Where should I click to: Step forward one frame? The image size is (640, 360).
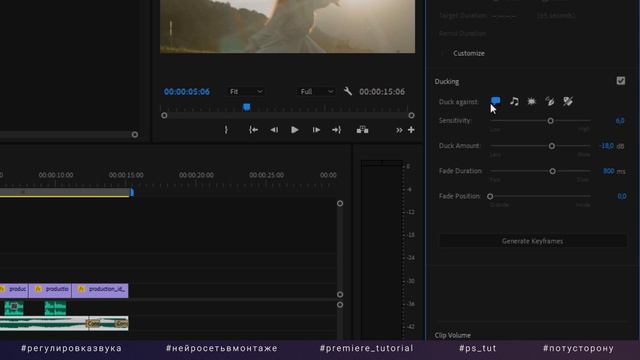point(316,130)
